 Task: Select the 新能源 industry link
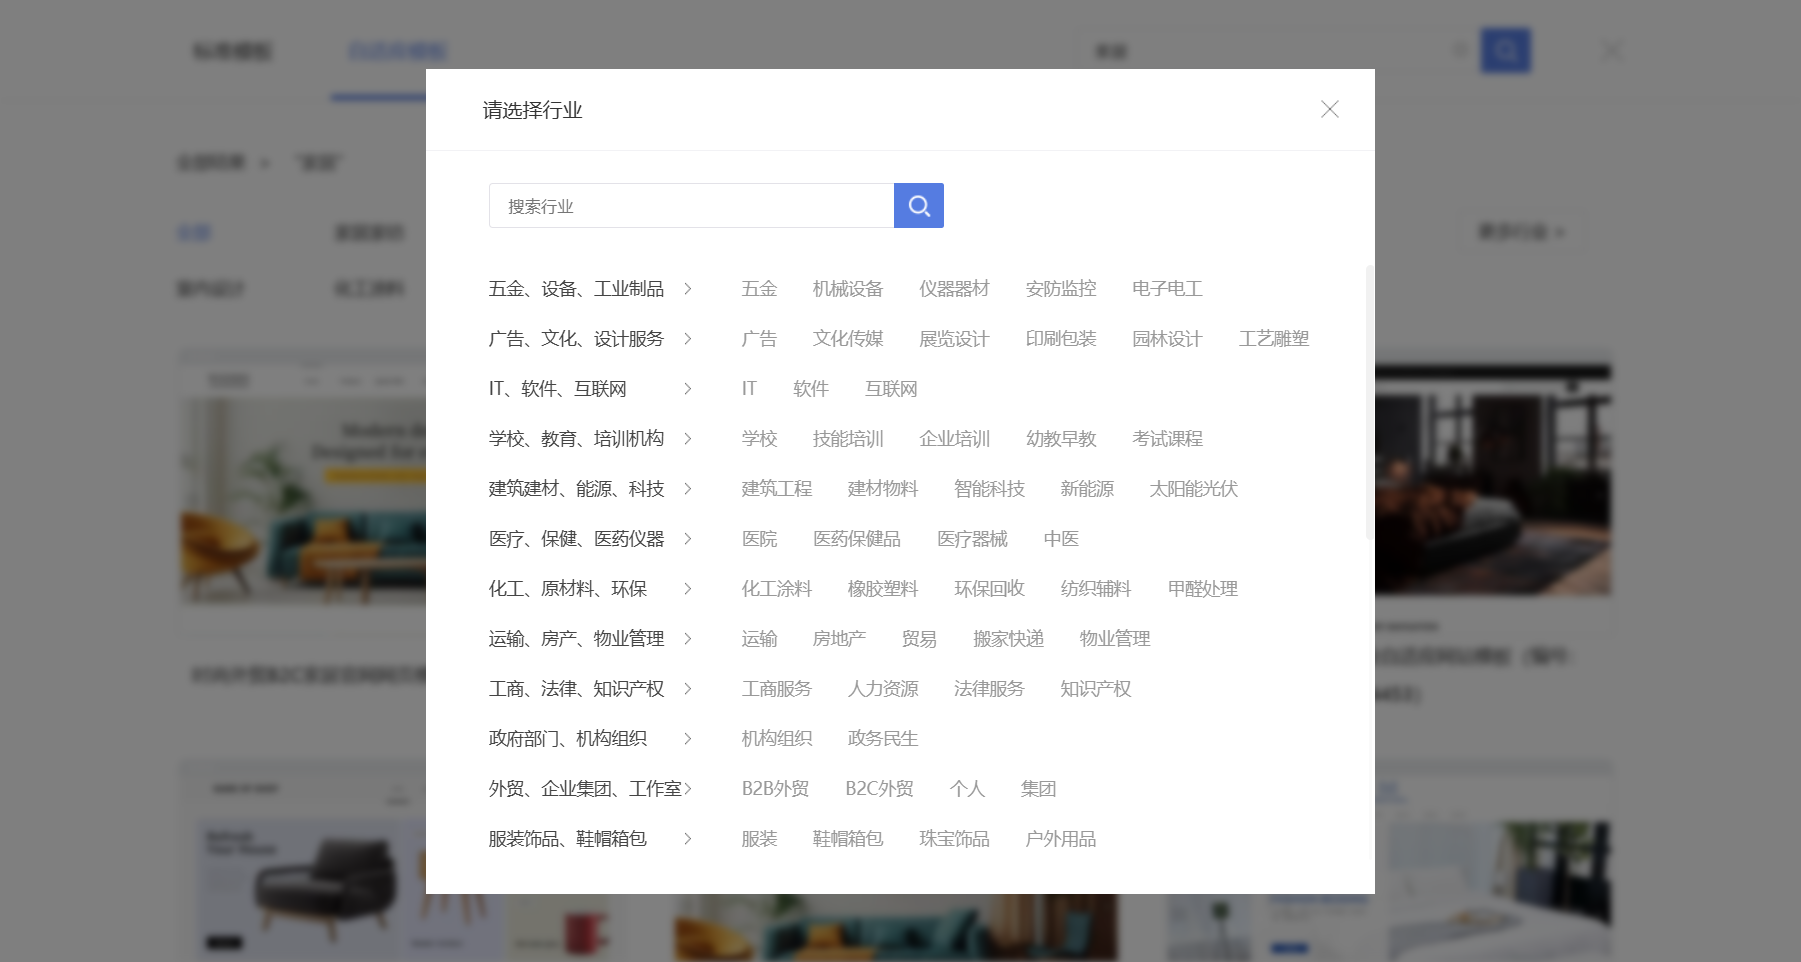(x=1087, y=489)
